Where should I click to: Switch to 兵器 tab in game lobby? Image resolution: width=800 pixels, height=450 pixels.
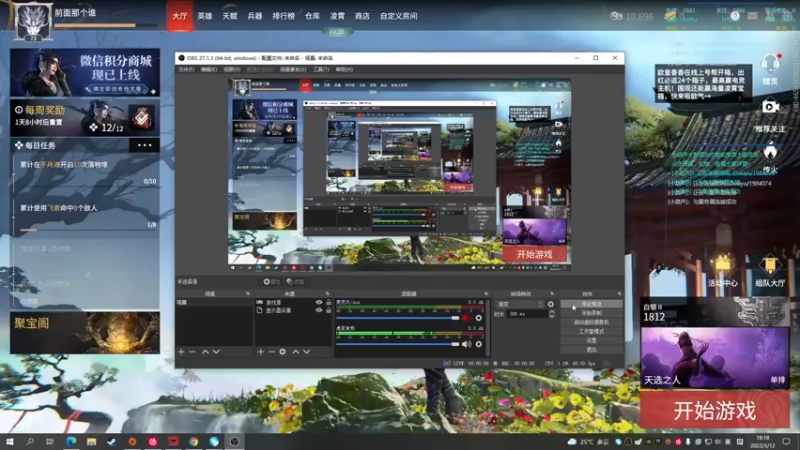pos(255,16)
